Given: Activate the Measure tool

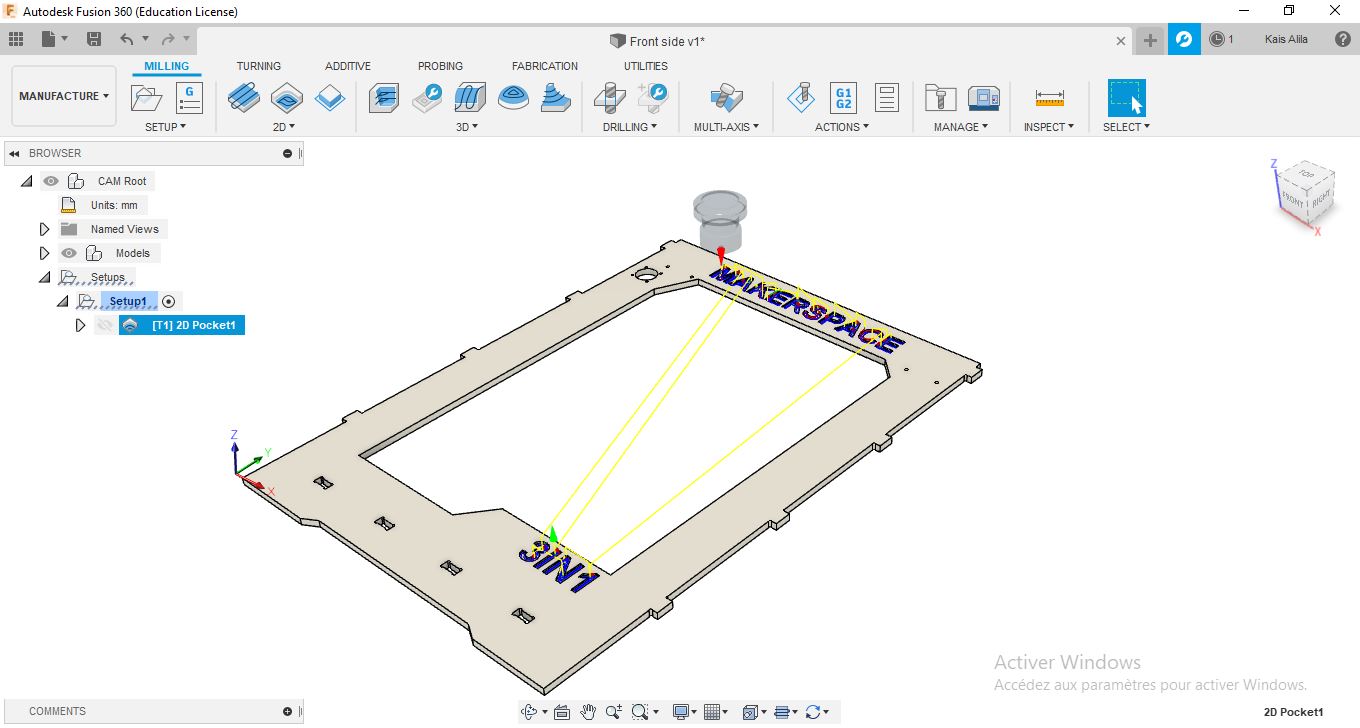Looking at the screenshot, I should click(1049, 98).
